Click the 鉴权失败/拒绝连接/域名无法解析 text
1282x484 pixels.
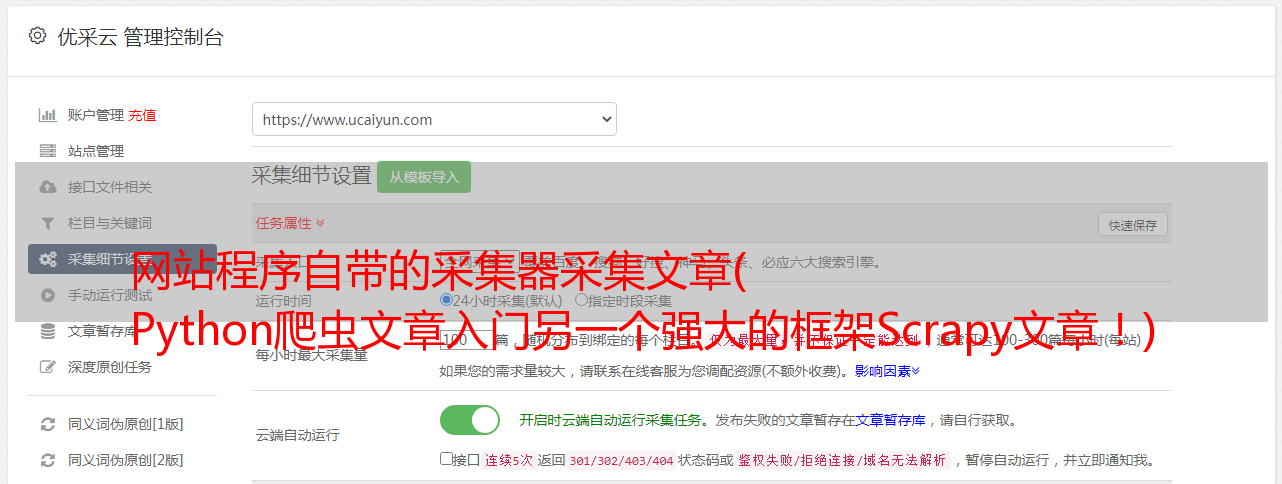pos(842,461)
